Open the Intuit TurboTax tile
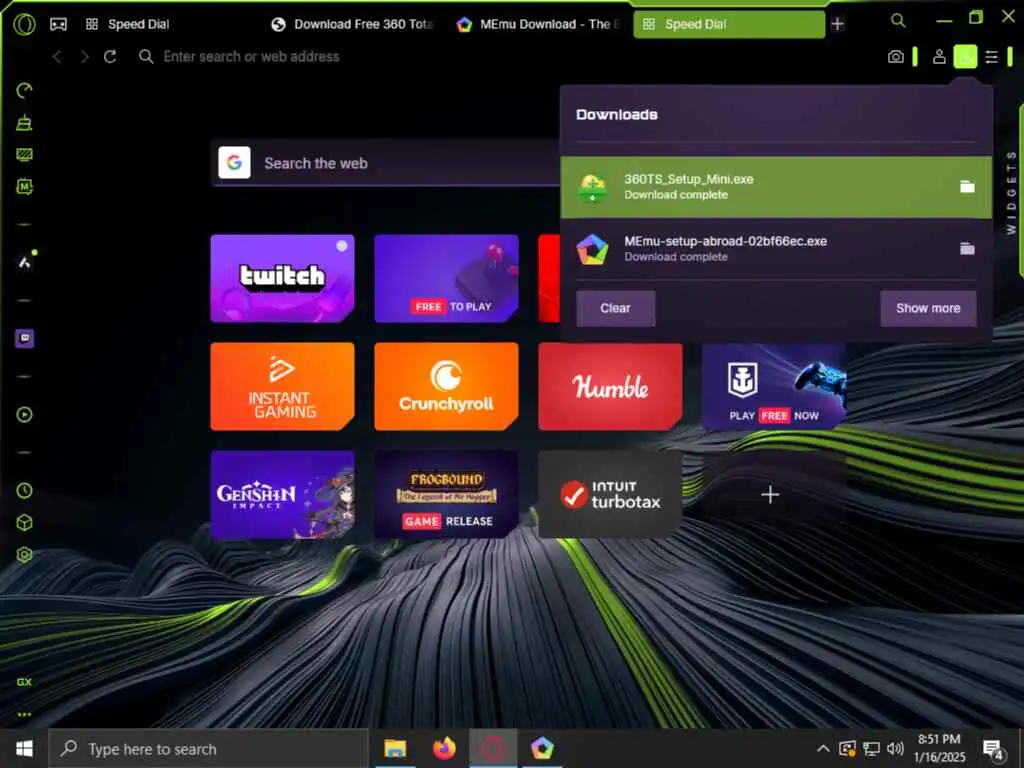 [610, 494]
